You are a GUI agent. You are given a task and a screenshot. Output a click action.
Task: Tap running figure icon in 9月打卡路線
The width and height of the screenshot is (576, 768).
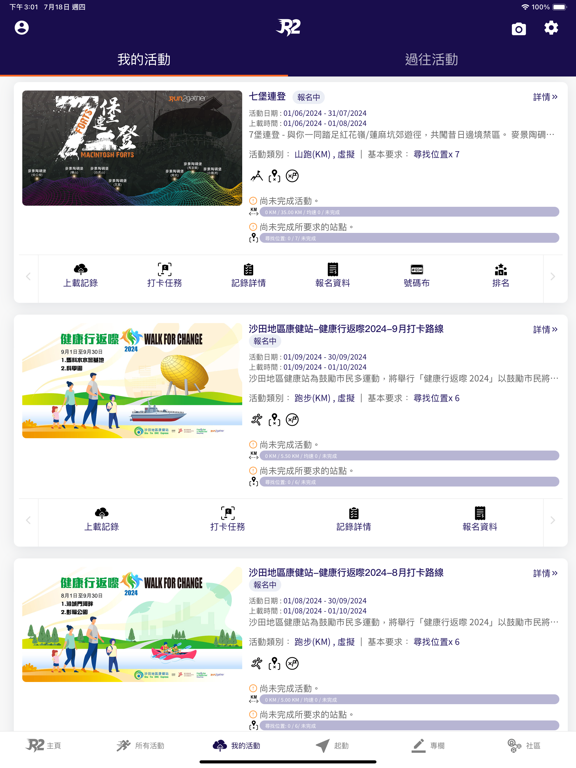coord(256,420)
